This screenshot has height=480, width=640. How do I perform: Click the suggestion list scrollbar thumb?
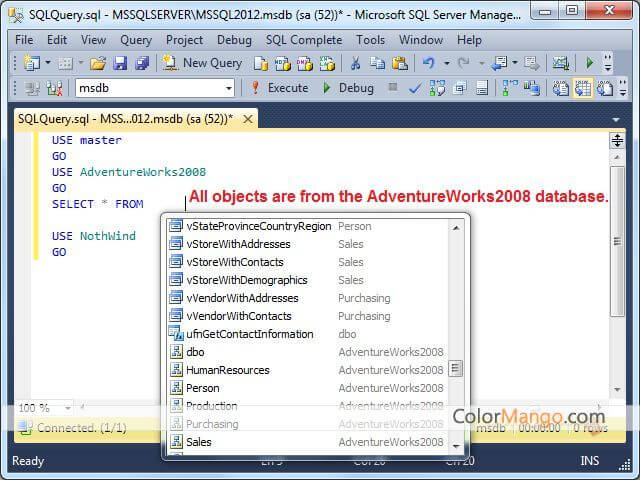(x=456, y=369)
